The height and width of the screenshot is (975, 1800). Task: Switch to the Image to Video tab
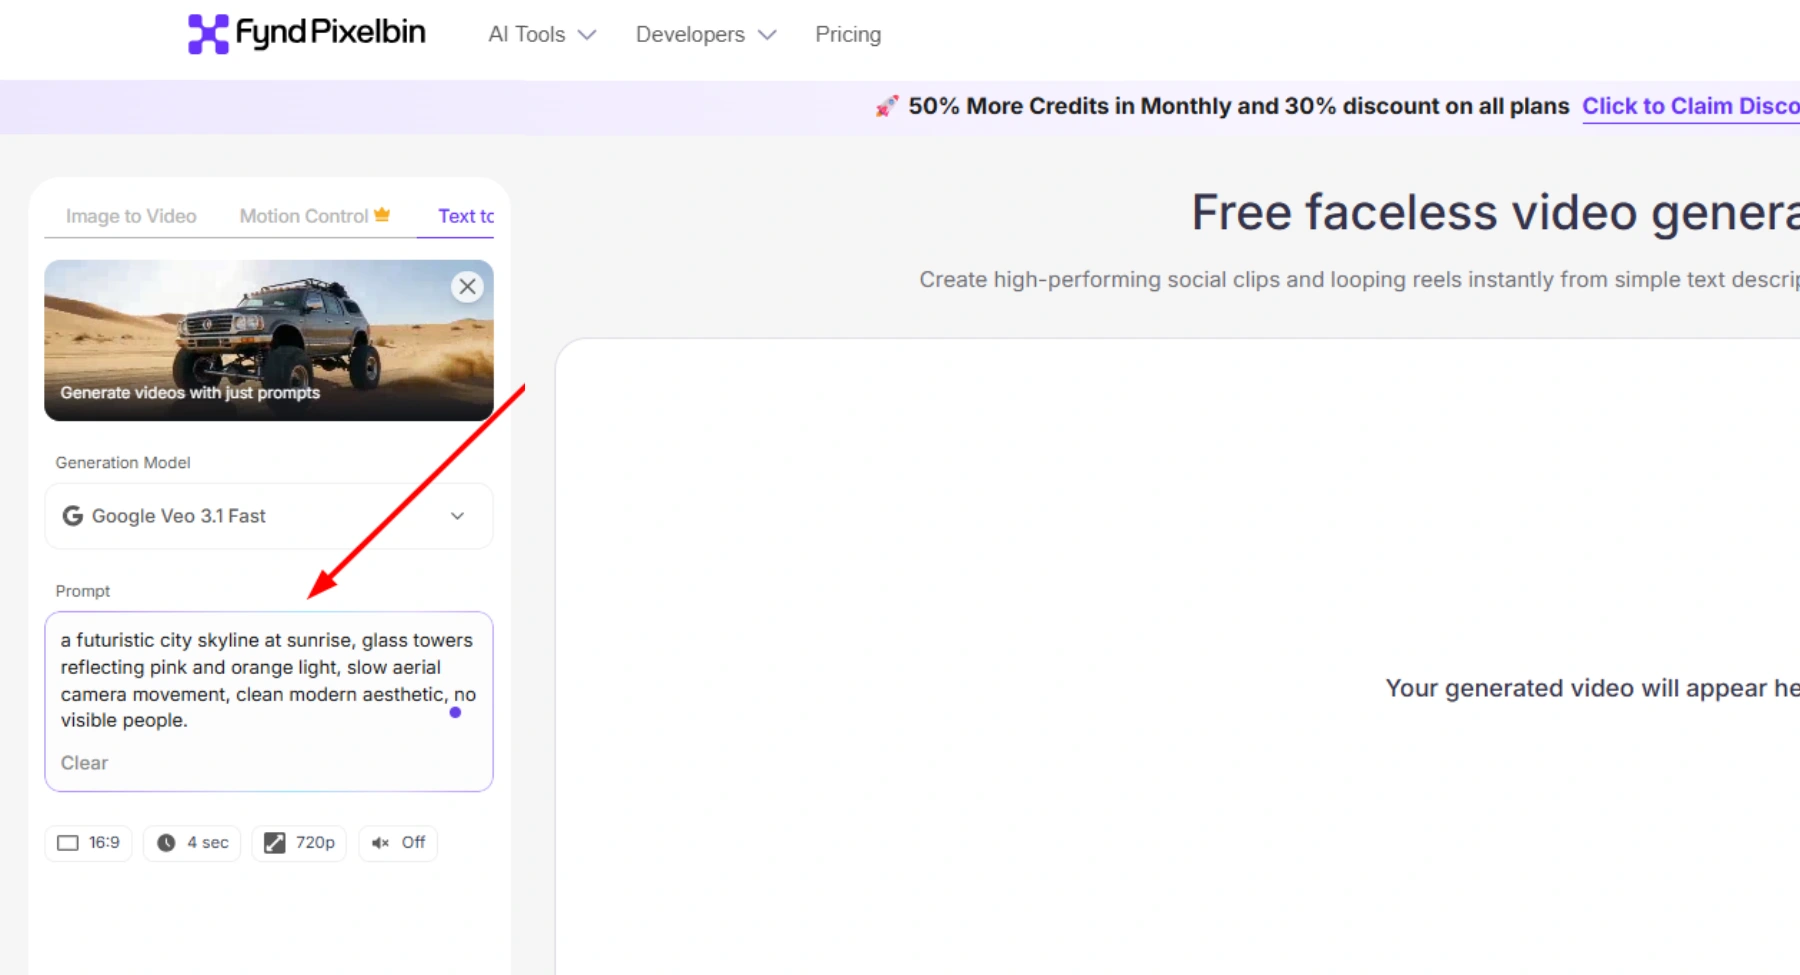pyautogui.click(x=131, y=216)
